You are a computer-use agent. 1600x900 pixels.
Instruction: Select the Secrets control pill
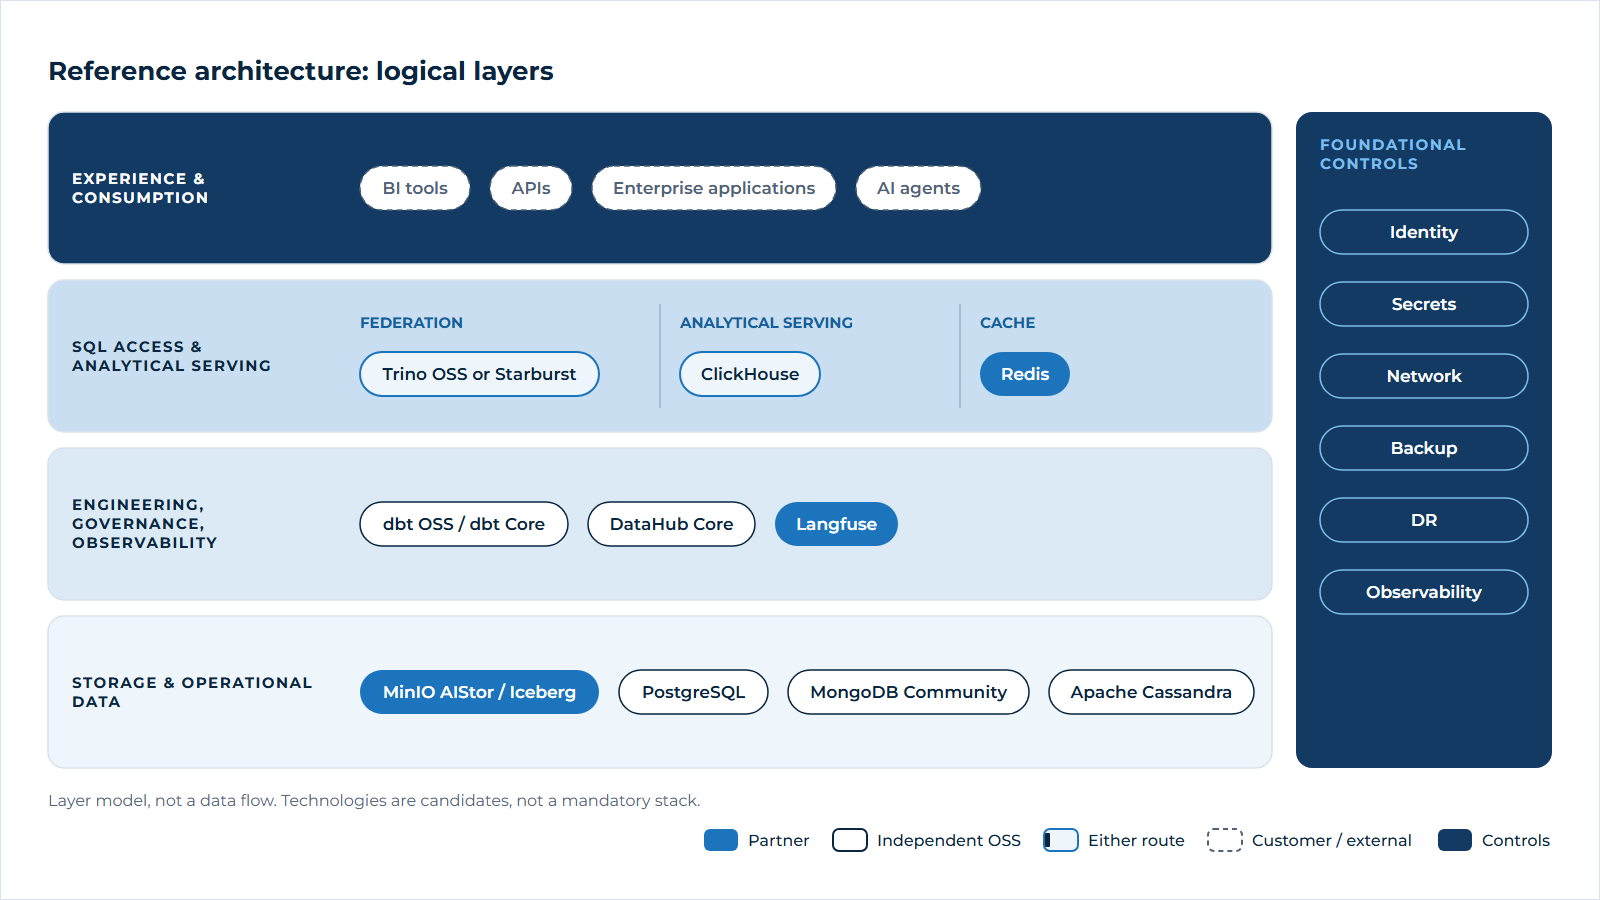(x=1424, y=304)
